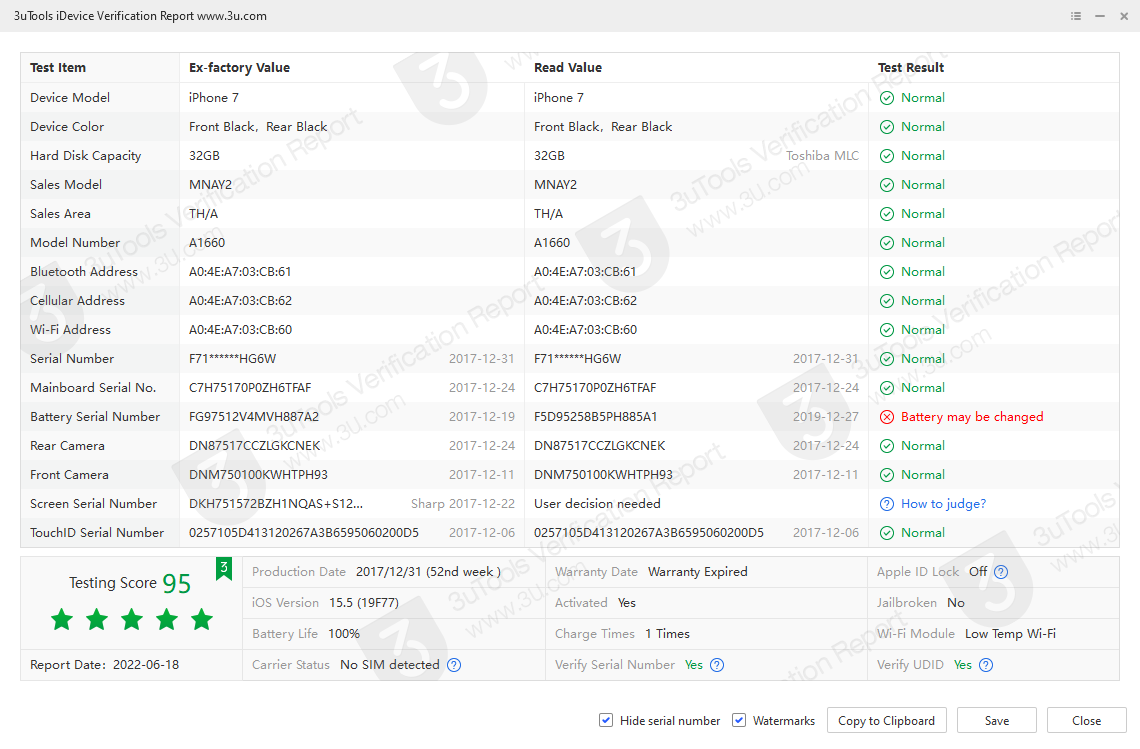
Task: Click Bluetooth Address Normal check icon
Action: coord(886,272)
